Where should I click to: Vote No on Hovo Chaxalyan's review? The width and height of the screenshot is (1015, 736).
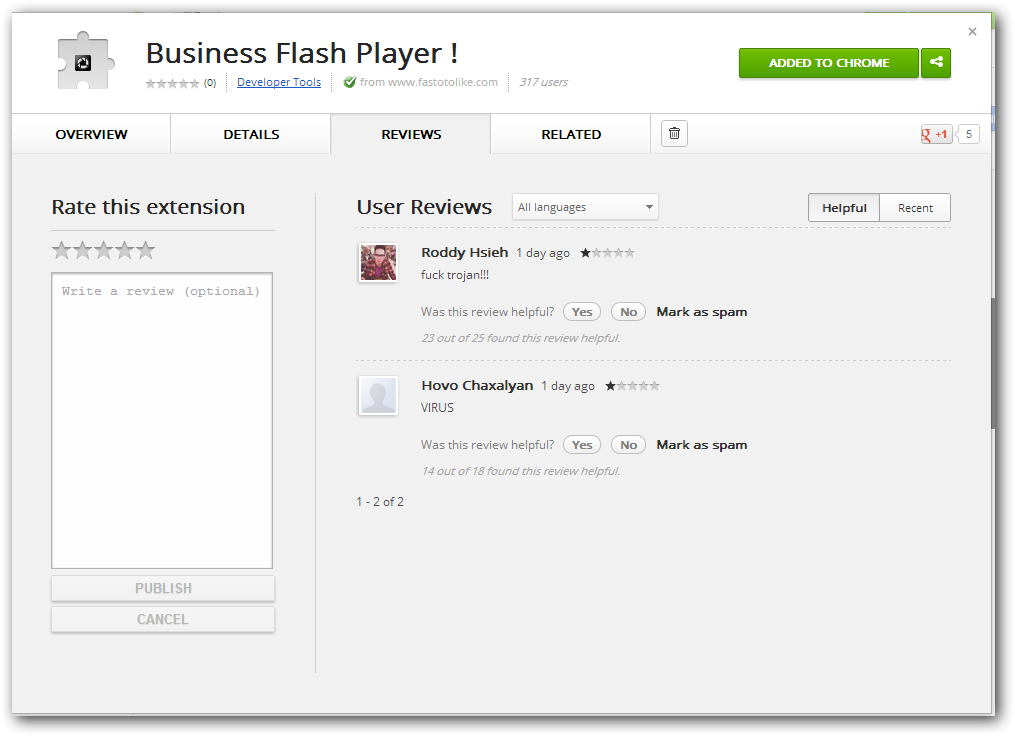click(628, 445)
